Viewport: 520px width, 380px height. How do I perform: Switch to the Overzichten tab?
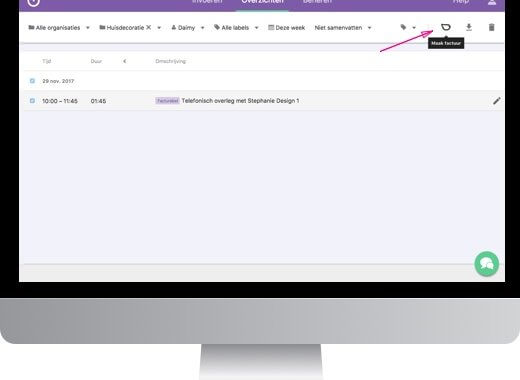click(x=262, y=2)
